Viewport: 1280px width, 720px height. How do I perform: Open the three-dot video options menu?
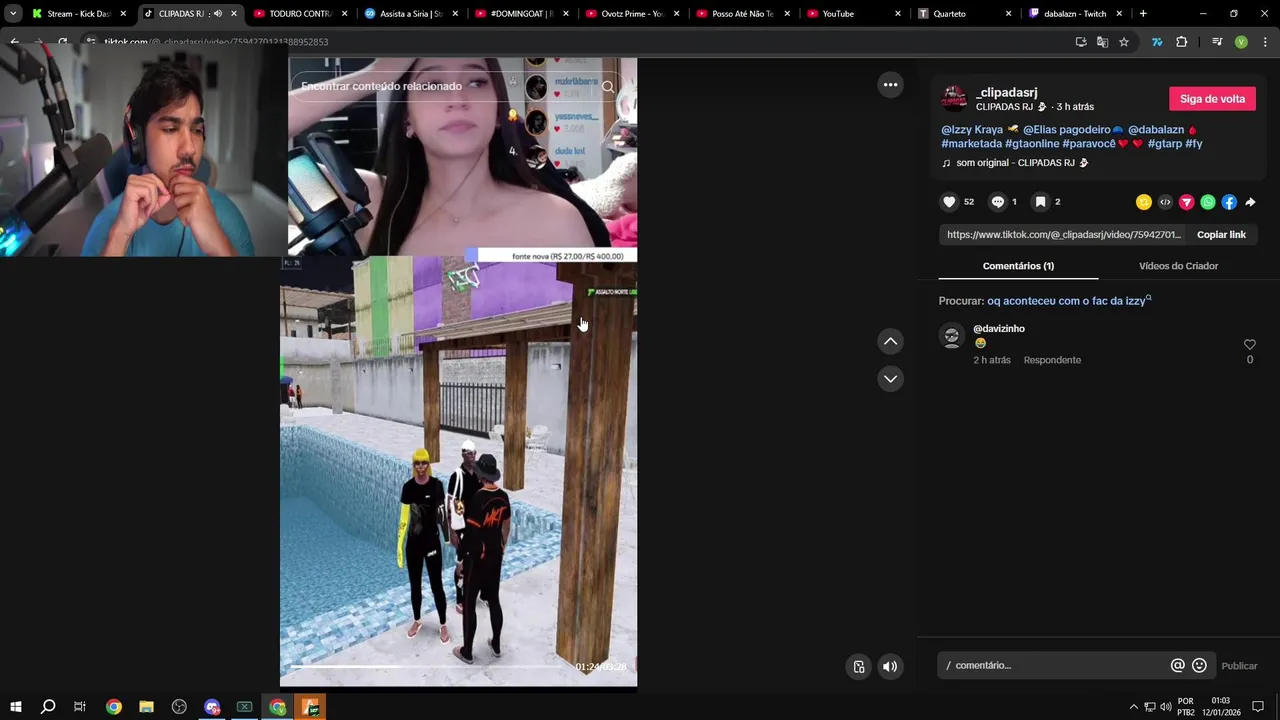[x=890, y=85]
